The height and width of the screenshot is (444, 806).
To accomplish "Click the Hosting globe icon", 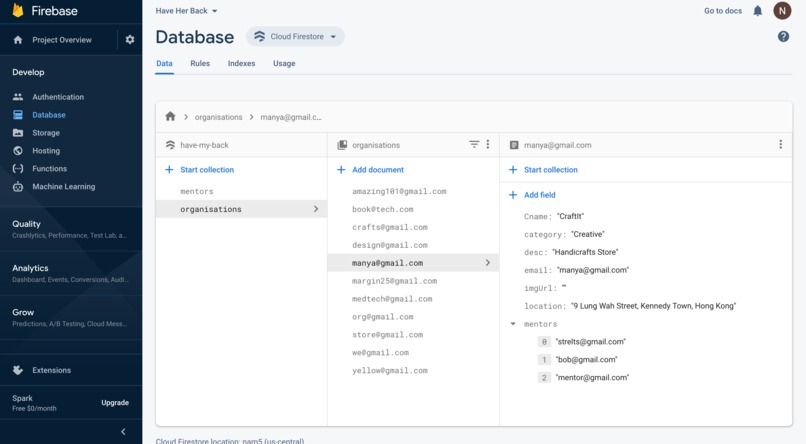I will click(18, 151).
